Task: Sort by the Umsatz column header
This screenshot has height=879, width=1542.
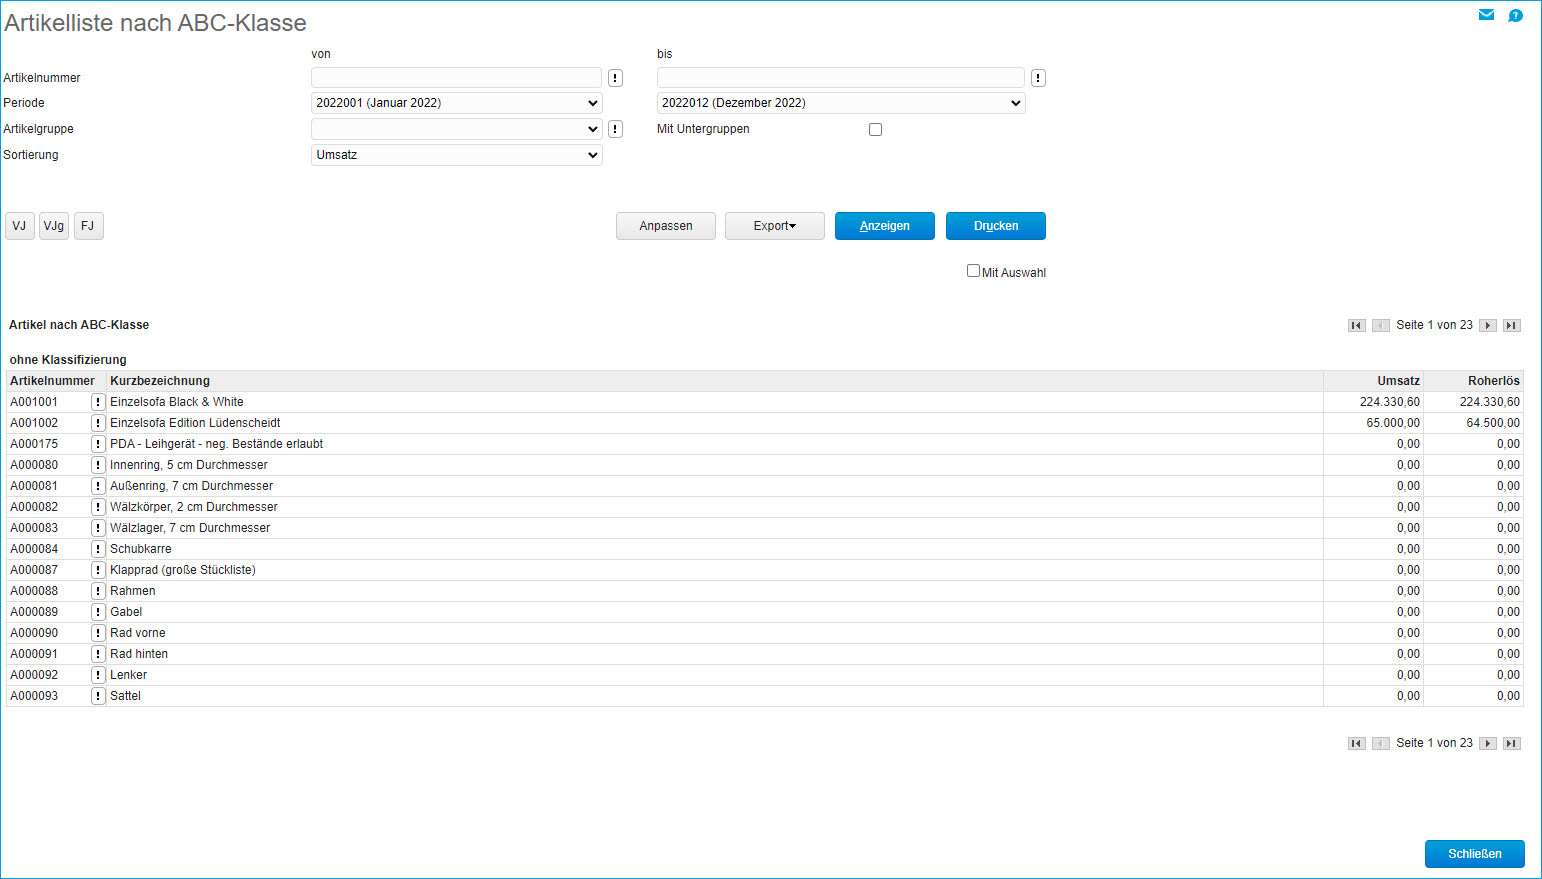Action: (x=1398, y=381)
